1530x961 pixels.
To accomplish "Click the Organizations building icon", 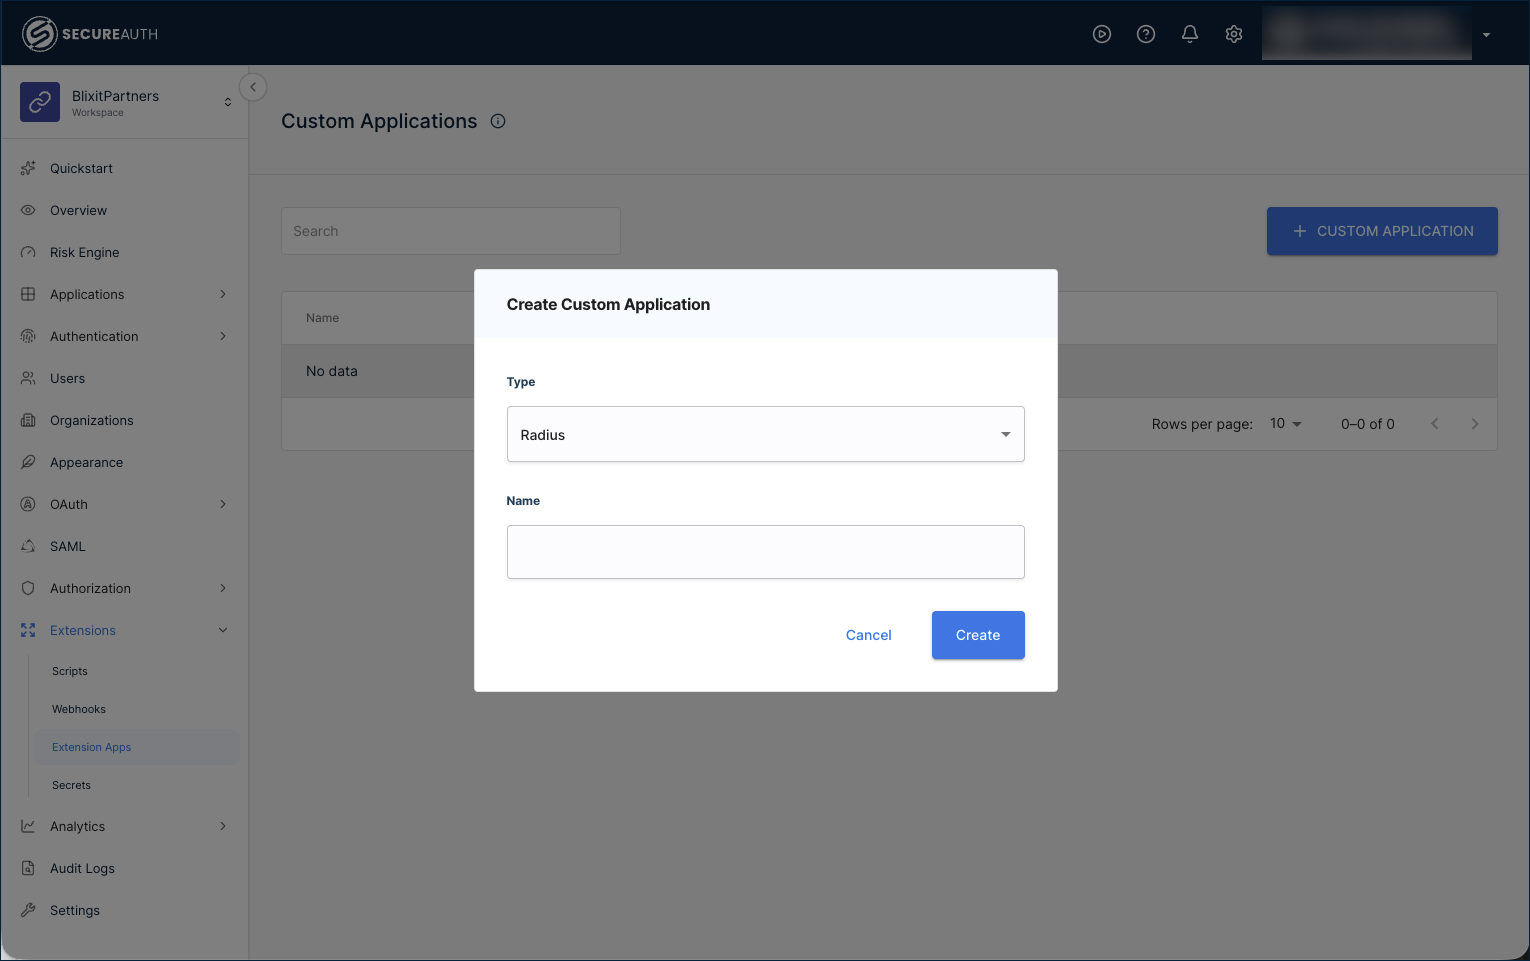I will point(28,420).
